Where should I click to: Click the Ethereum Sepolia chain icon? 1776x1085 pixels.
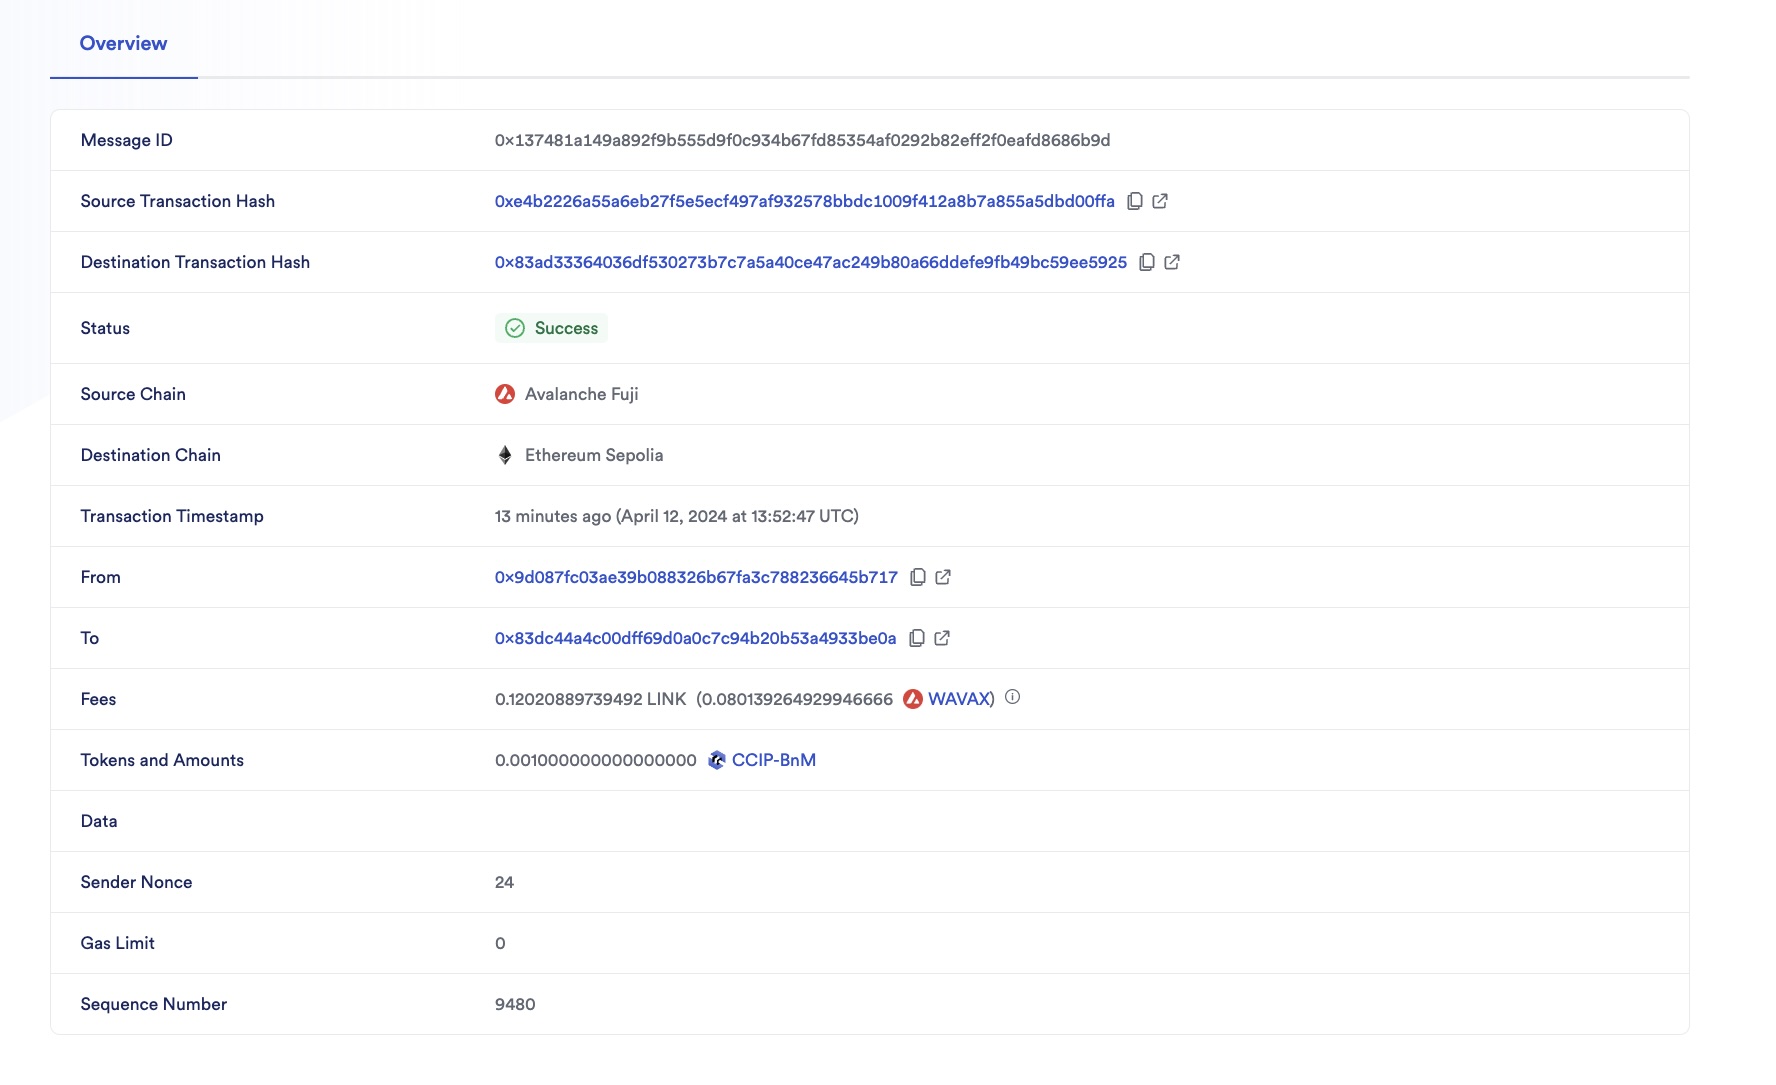click(505, 455)
